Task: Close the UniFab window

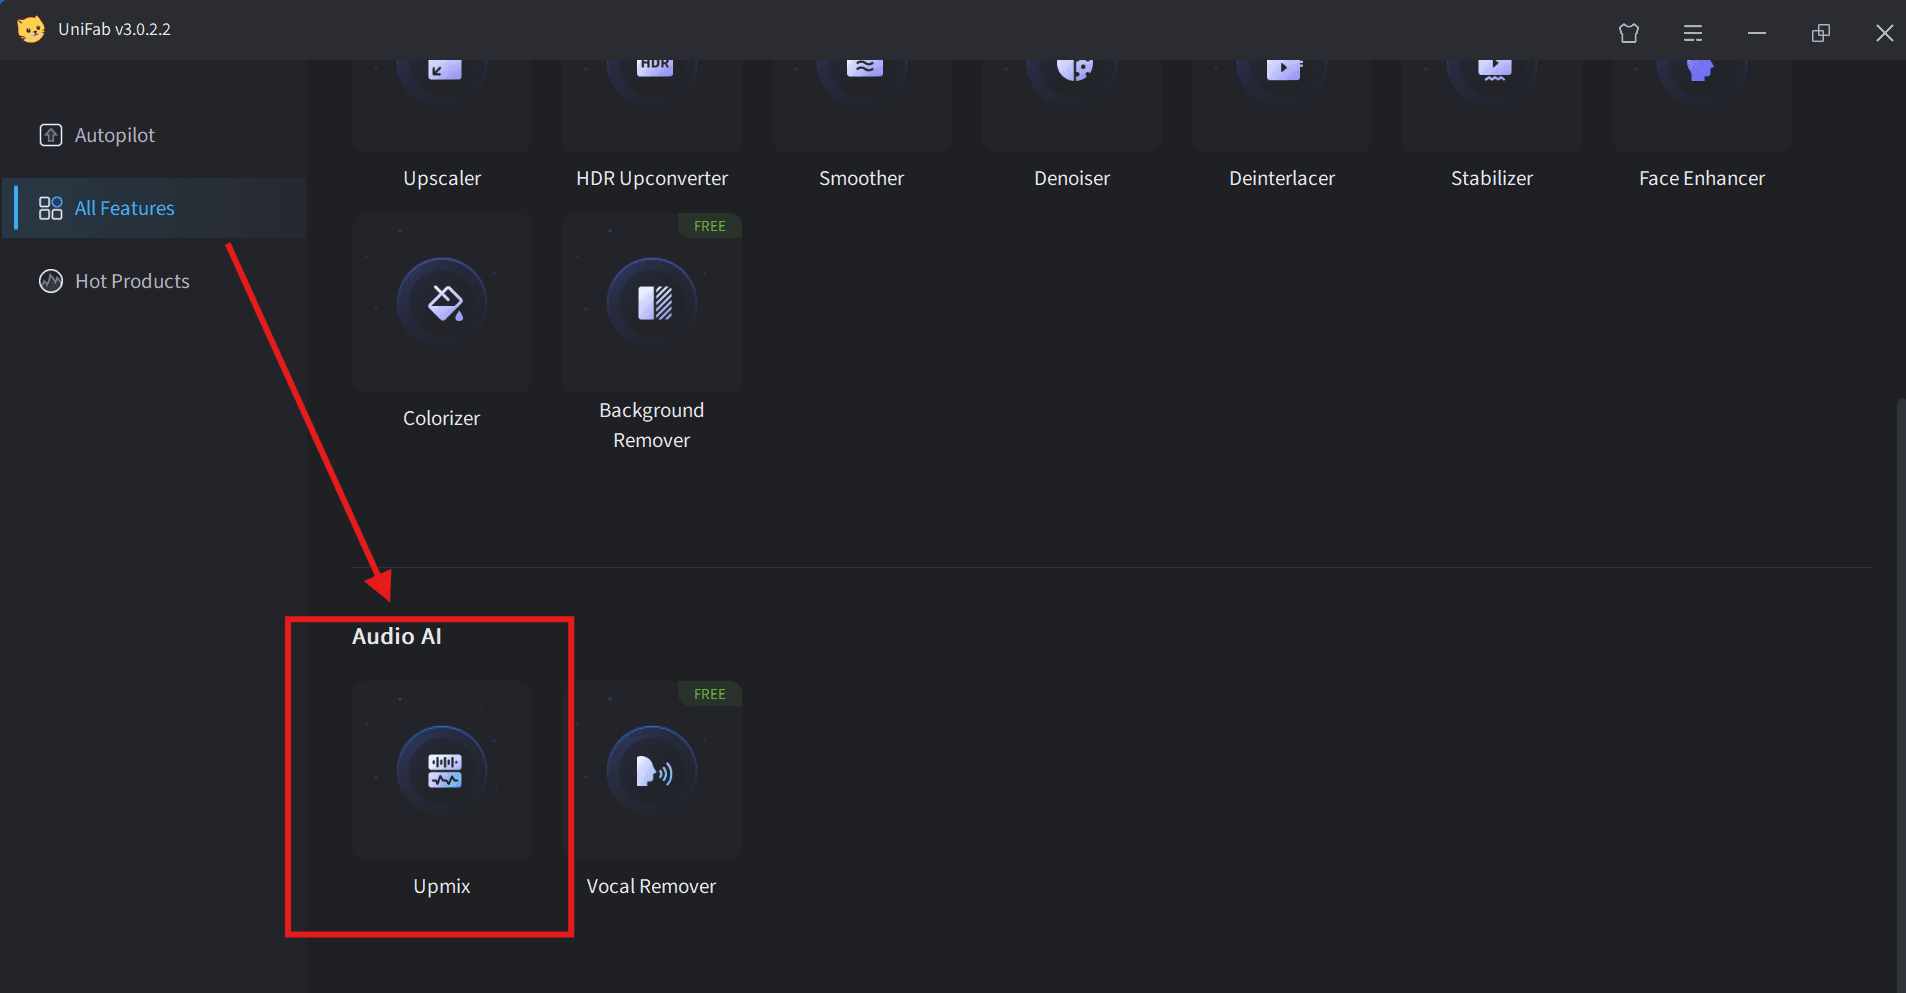Action: click(1885, 33)
